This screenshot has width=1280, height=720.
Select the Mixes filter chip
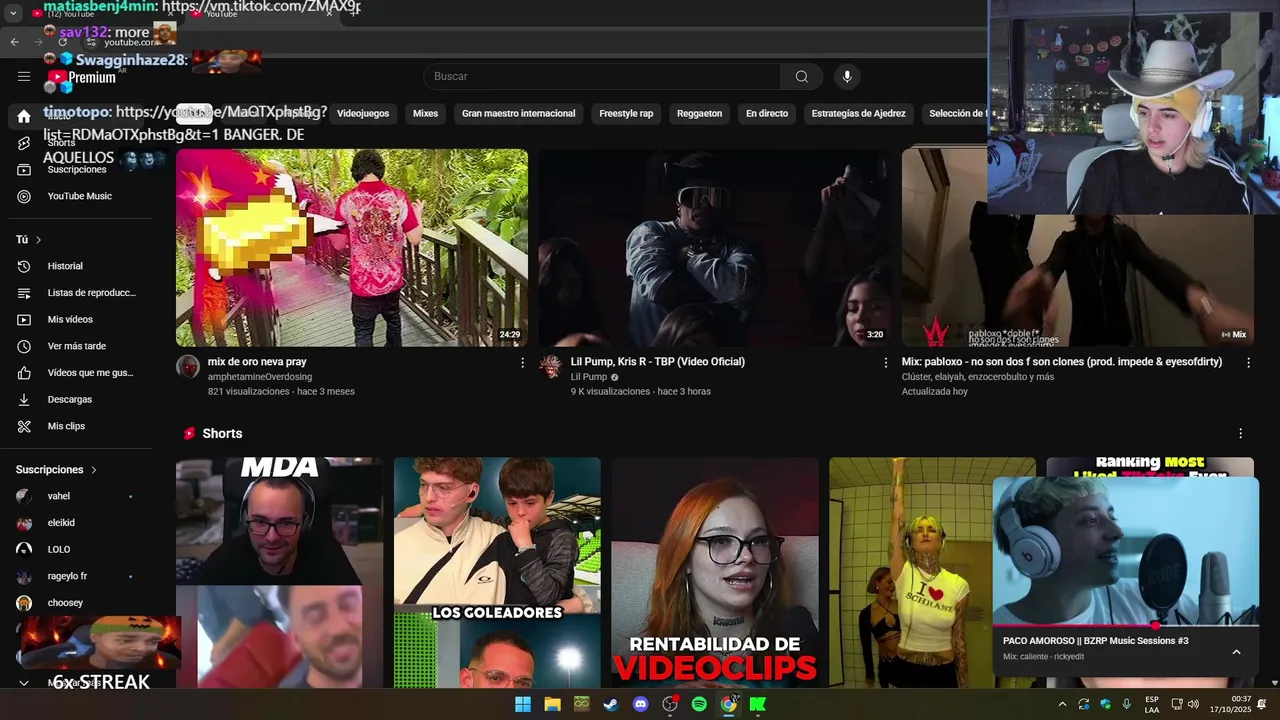[426, 114]
